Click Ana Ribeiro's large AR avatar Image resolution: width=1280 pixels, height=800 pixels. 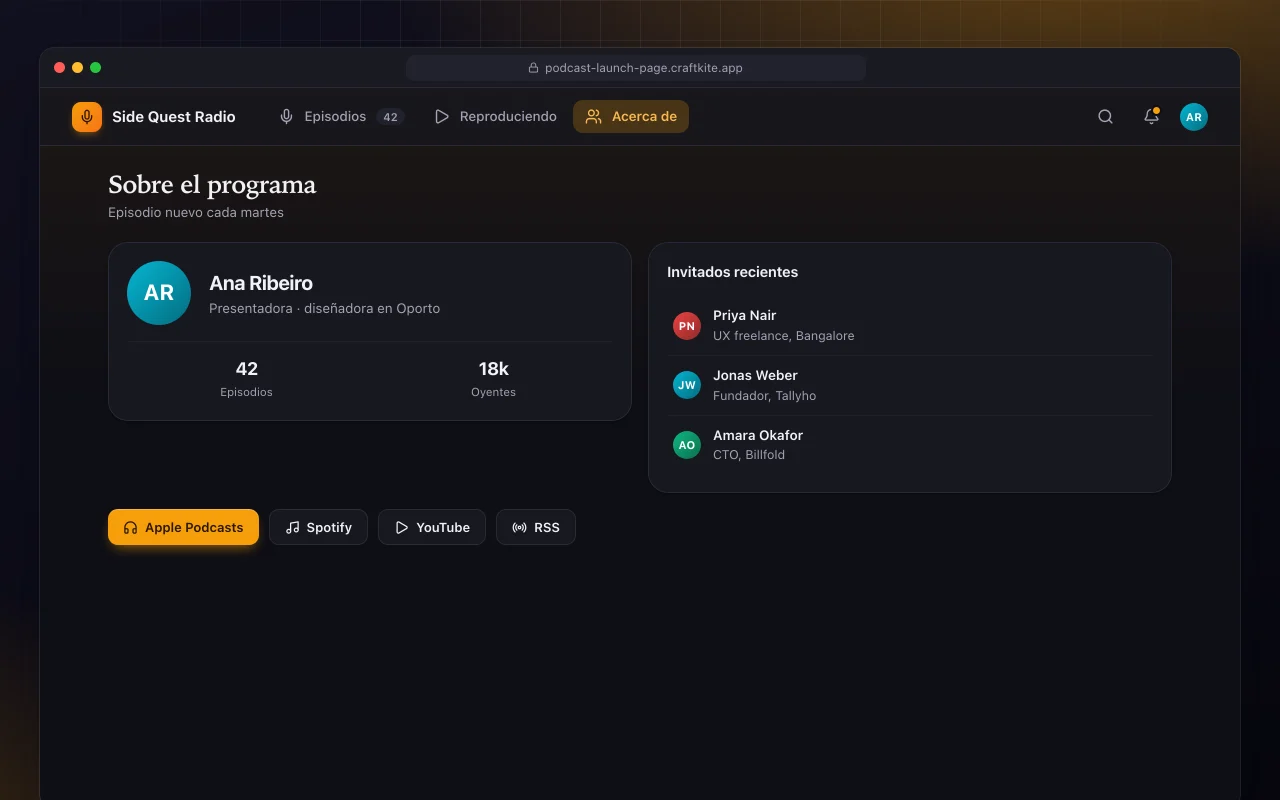(x=159, y=293)
